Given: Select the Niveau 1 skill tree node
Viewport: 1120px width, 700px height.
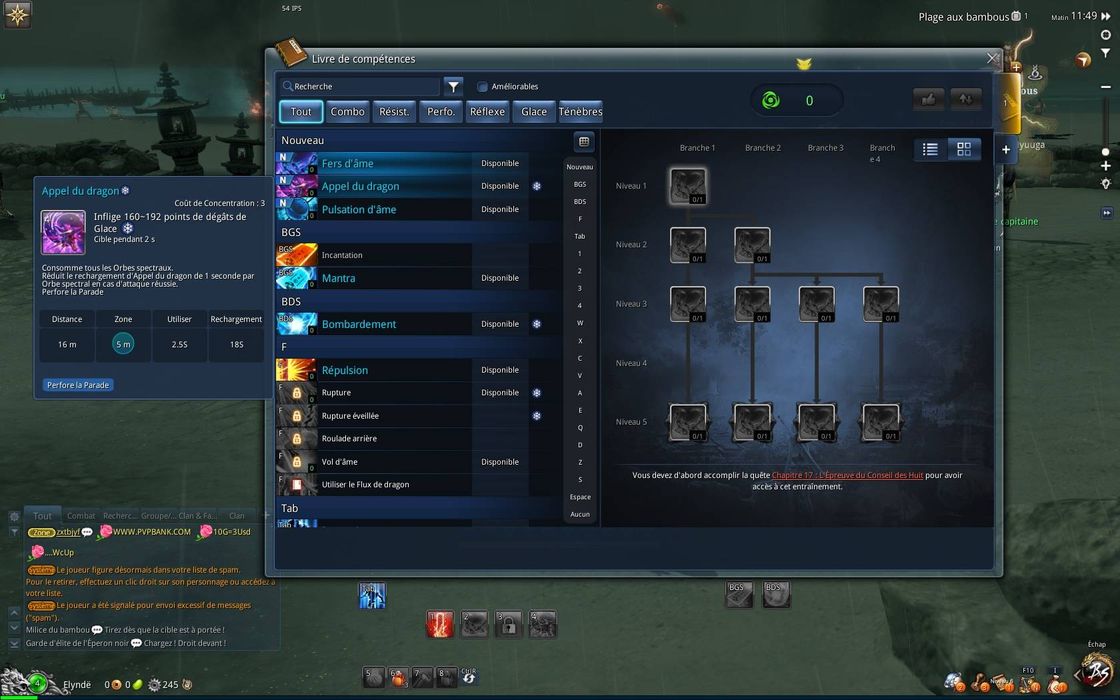Looking at the screenshot, I should (688, 186).
